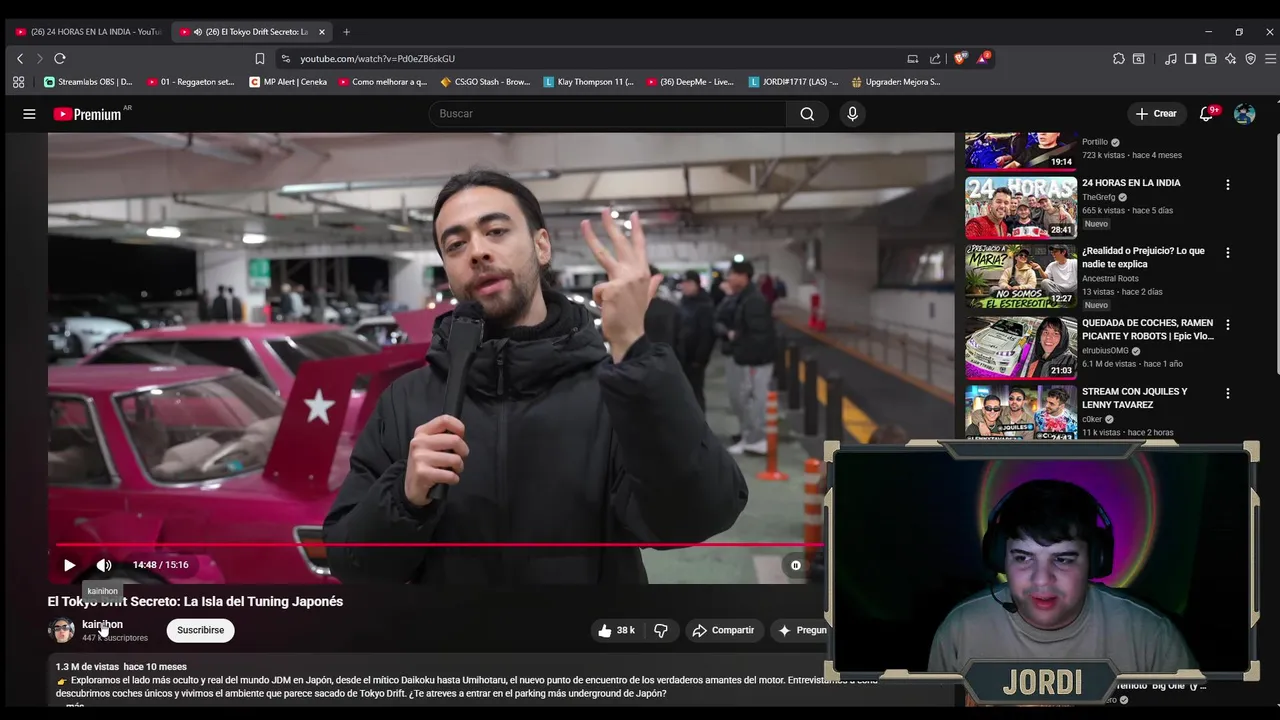Click the search magnifier button
The image size is (1280, 720).
[807, 114]
